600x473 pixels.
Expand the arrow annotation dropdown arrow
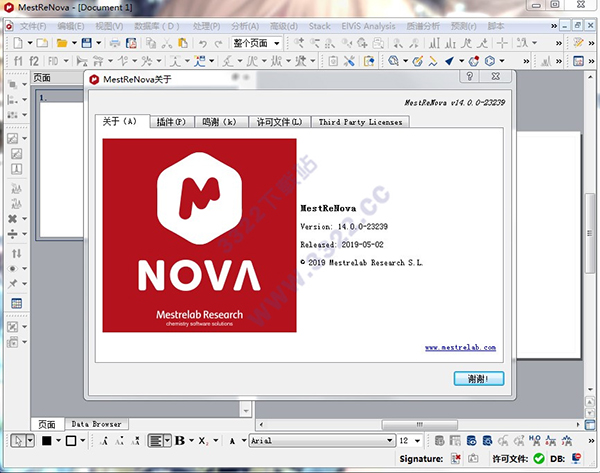tap(462, 61)
